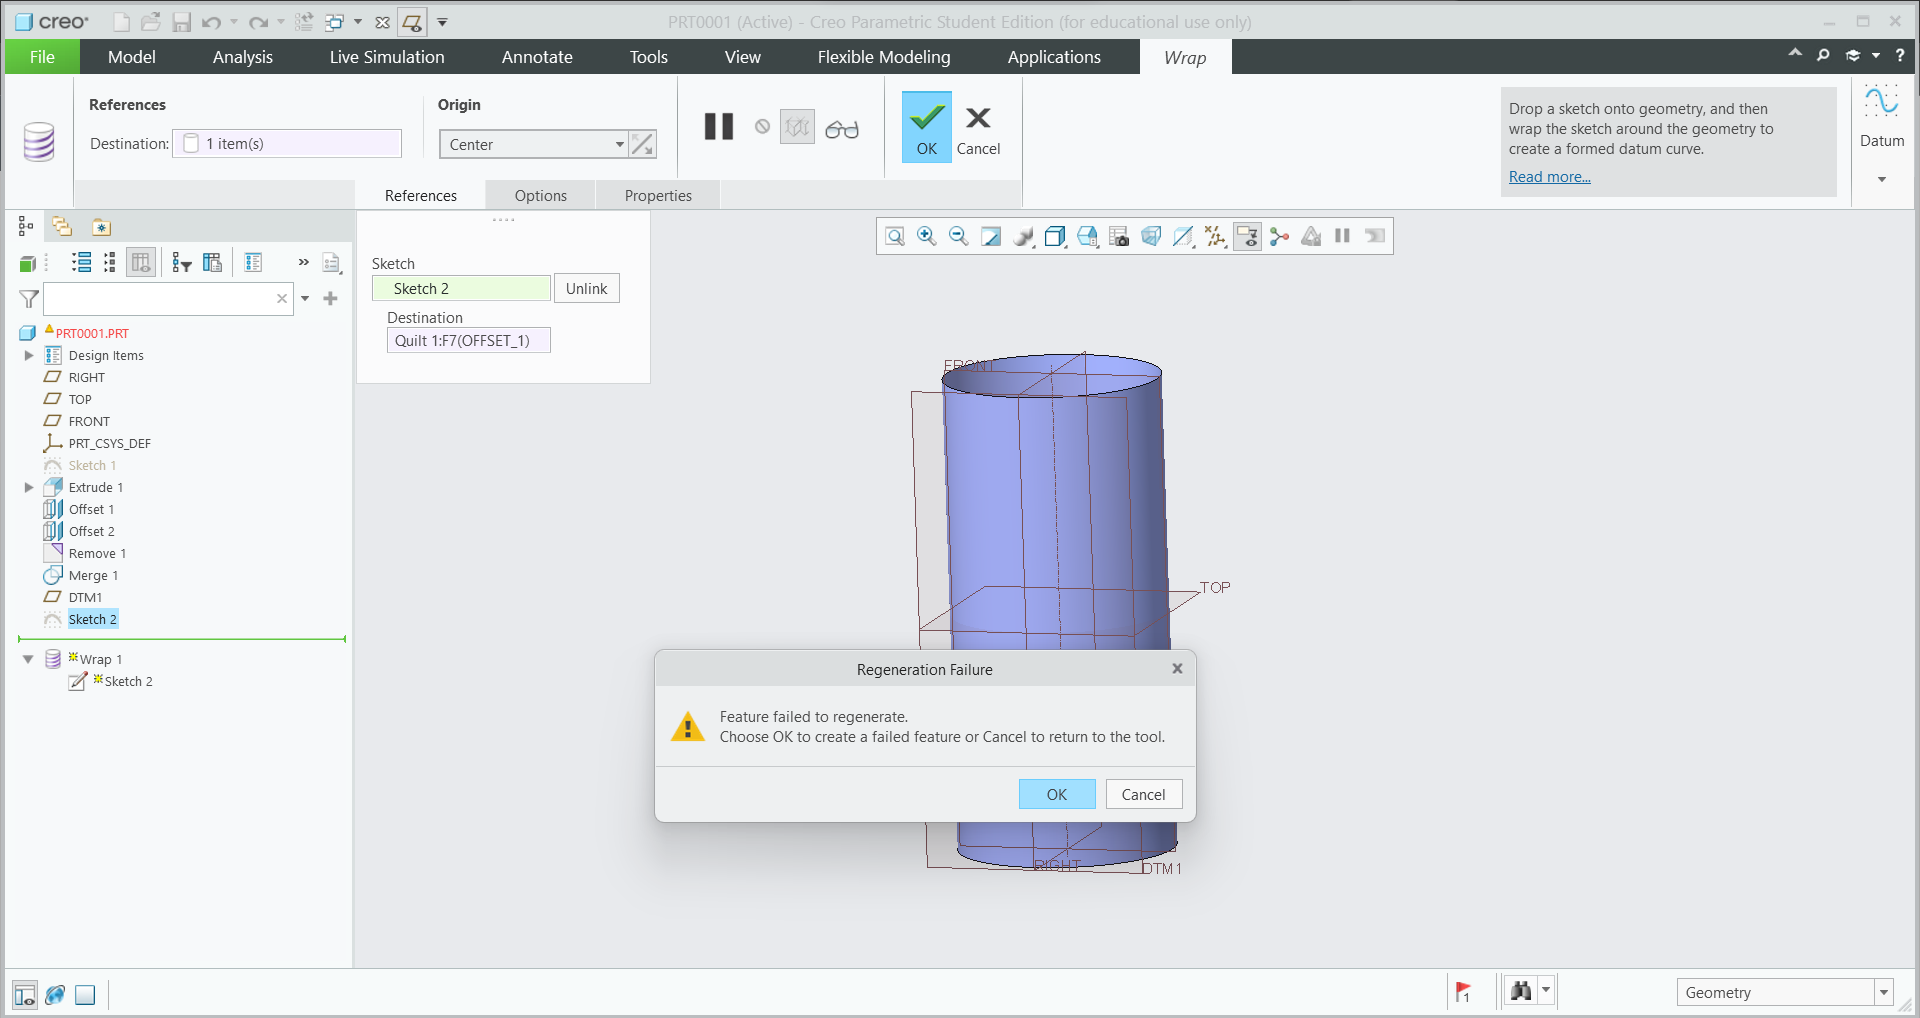Zoom in on the model view
The width and height of the screenshot is (1920, 1018).
[926, 236]
